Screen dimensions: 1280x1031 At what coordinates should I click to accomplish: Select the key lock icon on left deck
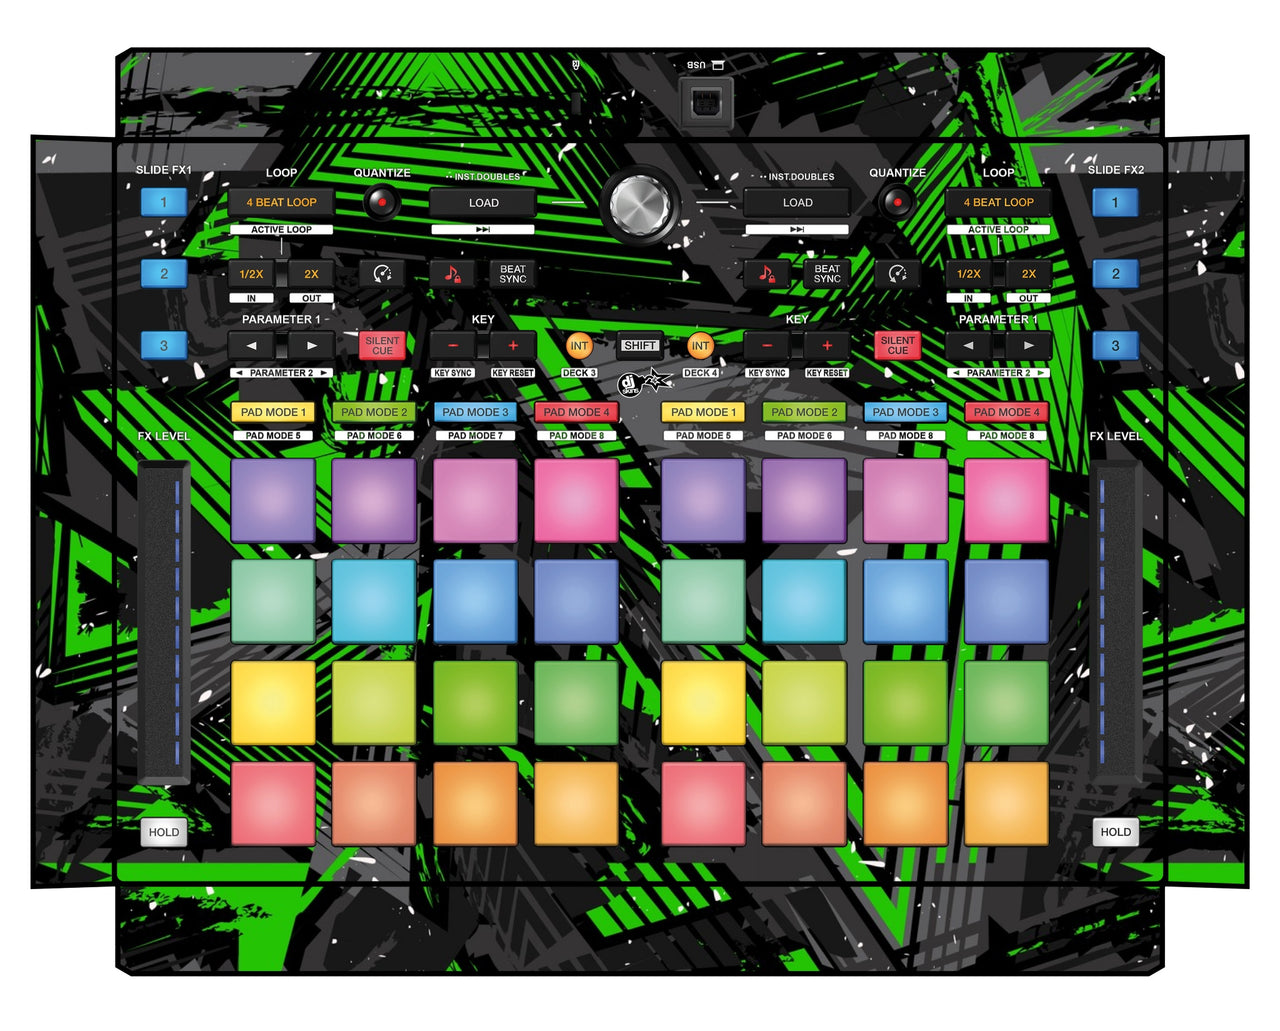point(453,272)
